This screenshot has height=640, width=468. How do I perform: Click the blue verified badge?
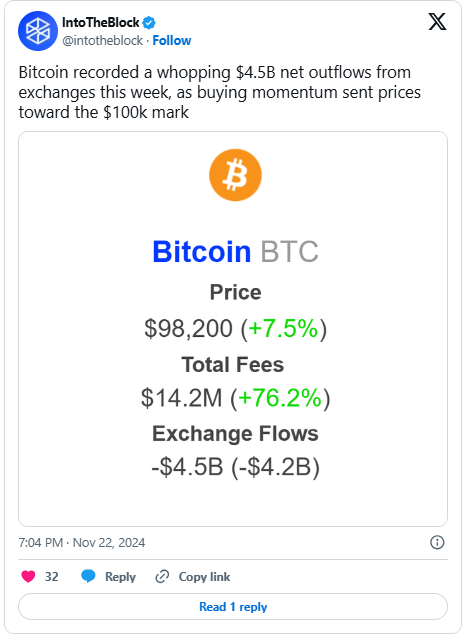click(x=149, y=23)
